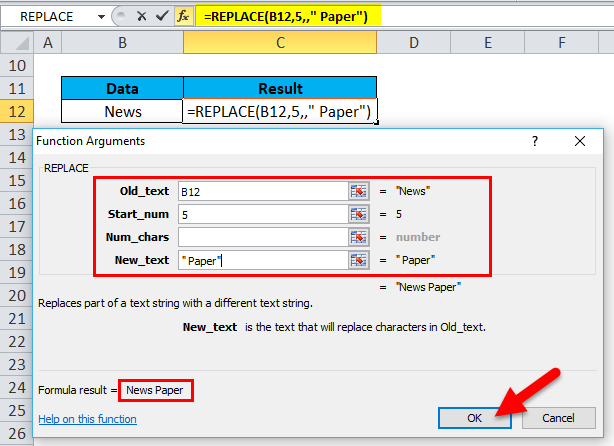
Task: Close the Function Arguments dialog
Action: click(580, 141)
